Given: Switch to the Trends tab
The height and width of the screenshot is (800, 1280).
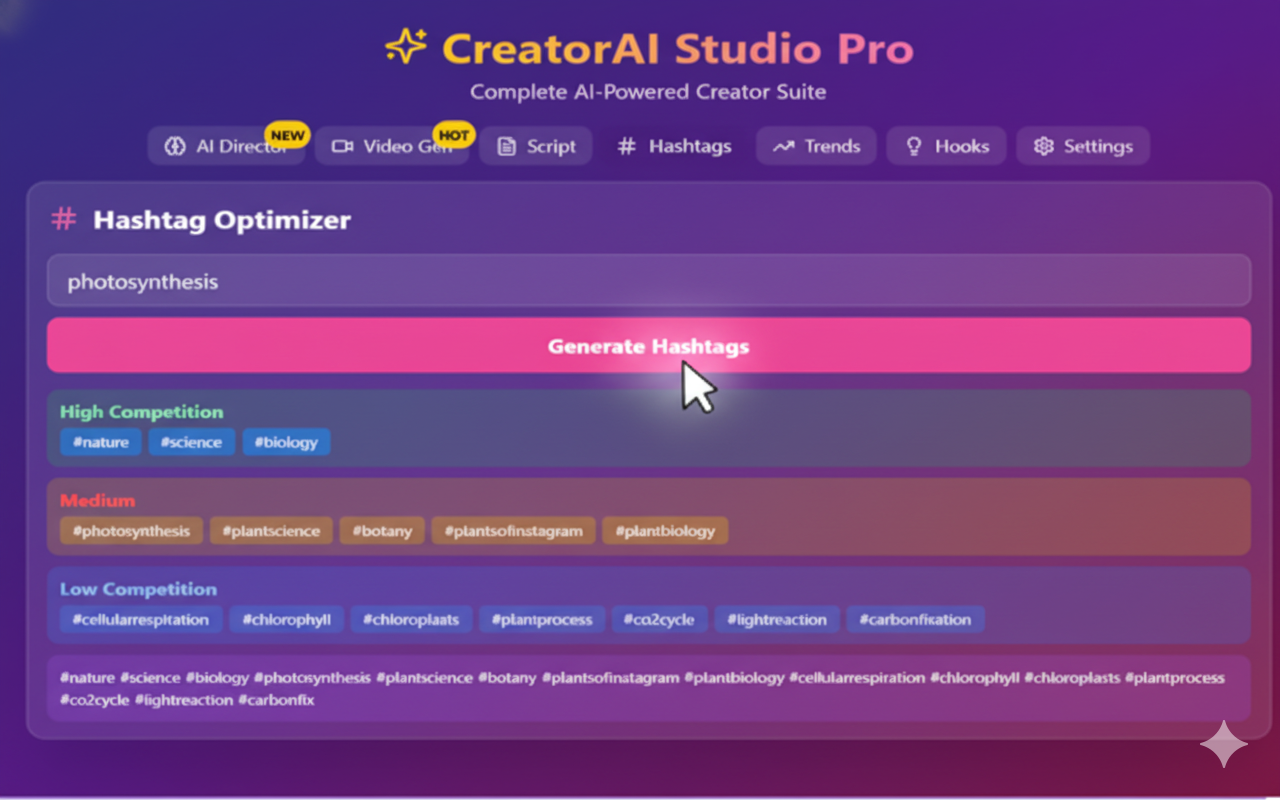Looking at the screenshot, I should 816,145.
